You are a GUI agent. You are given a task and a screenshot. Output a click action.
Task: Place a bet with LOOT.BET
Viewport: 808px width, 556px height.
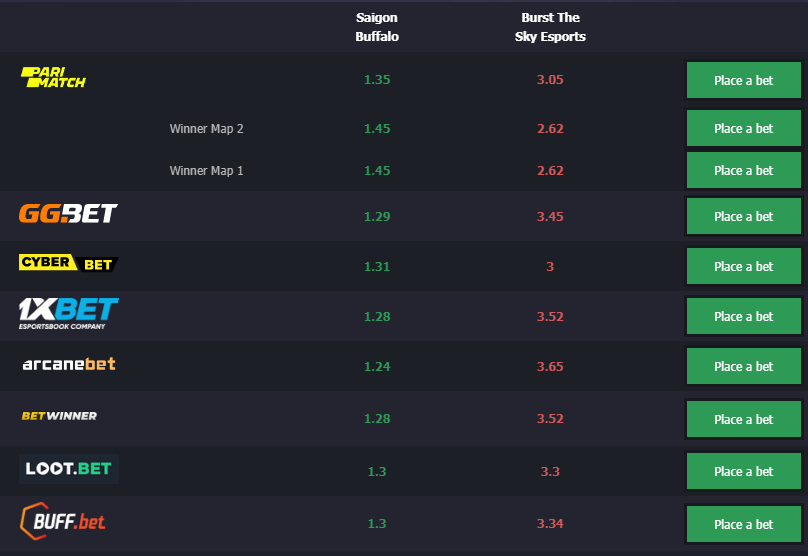click(x=744, y=471)
